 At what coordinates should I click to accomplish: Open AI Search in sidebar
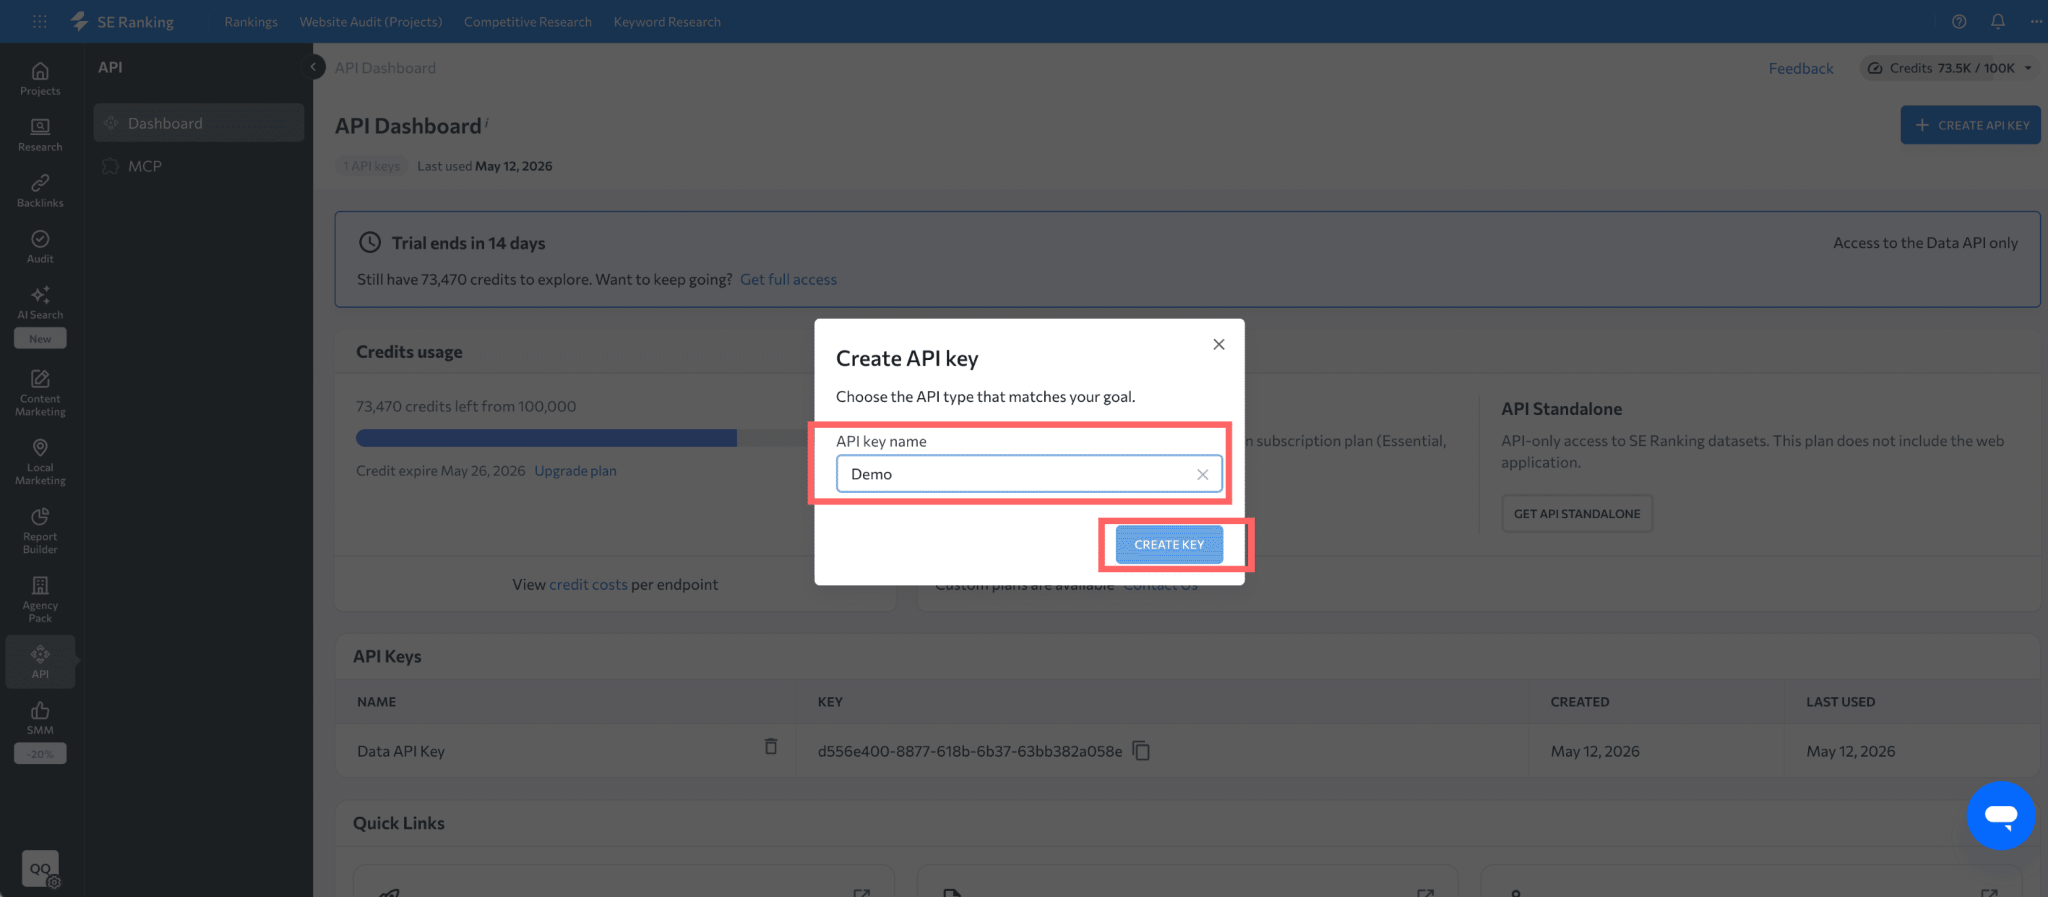(x=40, y=303)
